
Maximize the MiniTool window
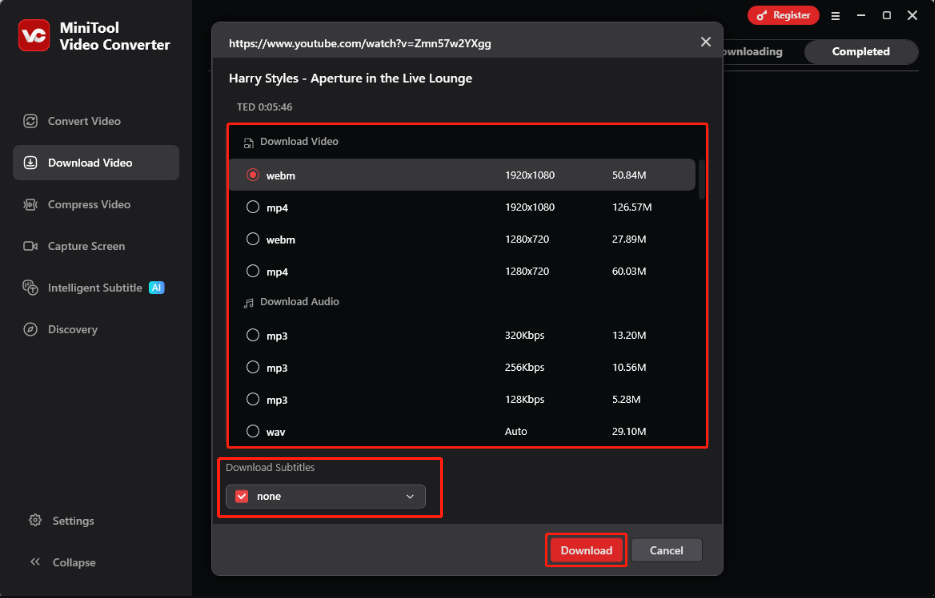point(887,16)
